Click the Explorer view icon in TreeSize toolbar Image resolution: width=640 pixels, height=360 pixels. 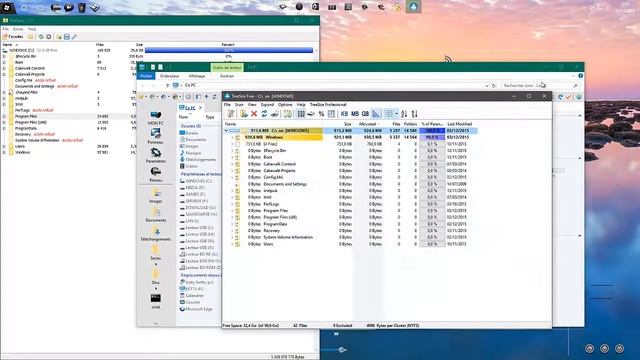pyautogui.click(x=287, y=114)
